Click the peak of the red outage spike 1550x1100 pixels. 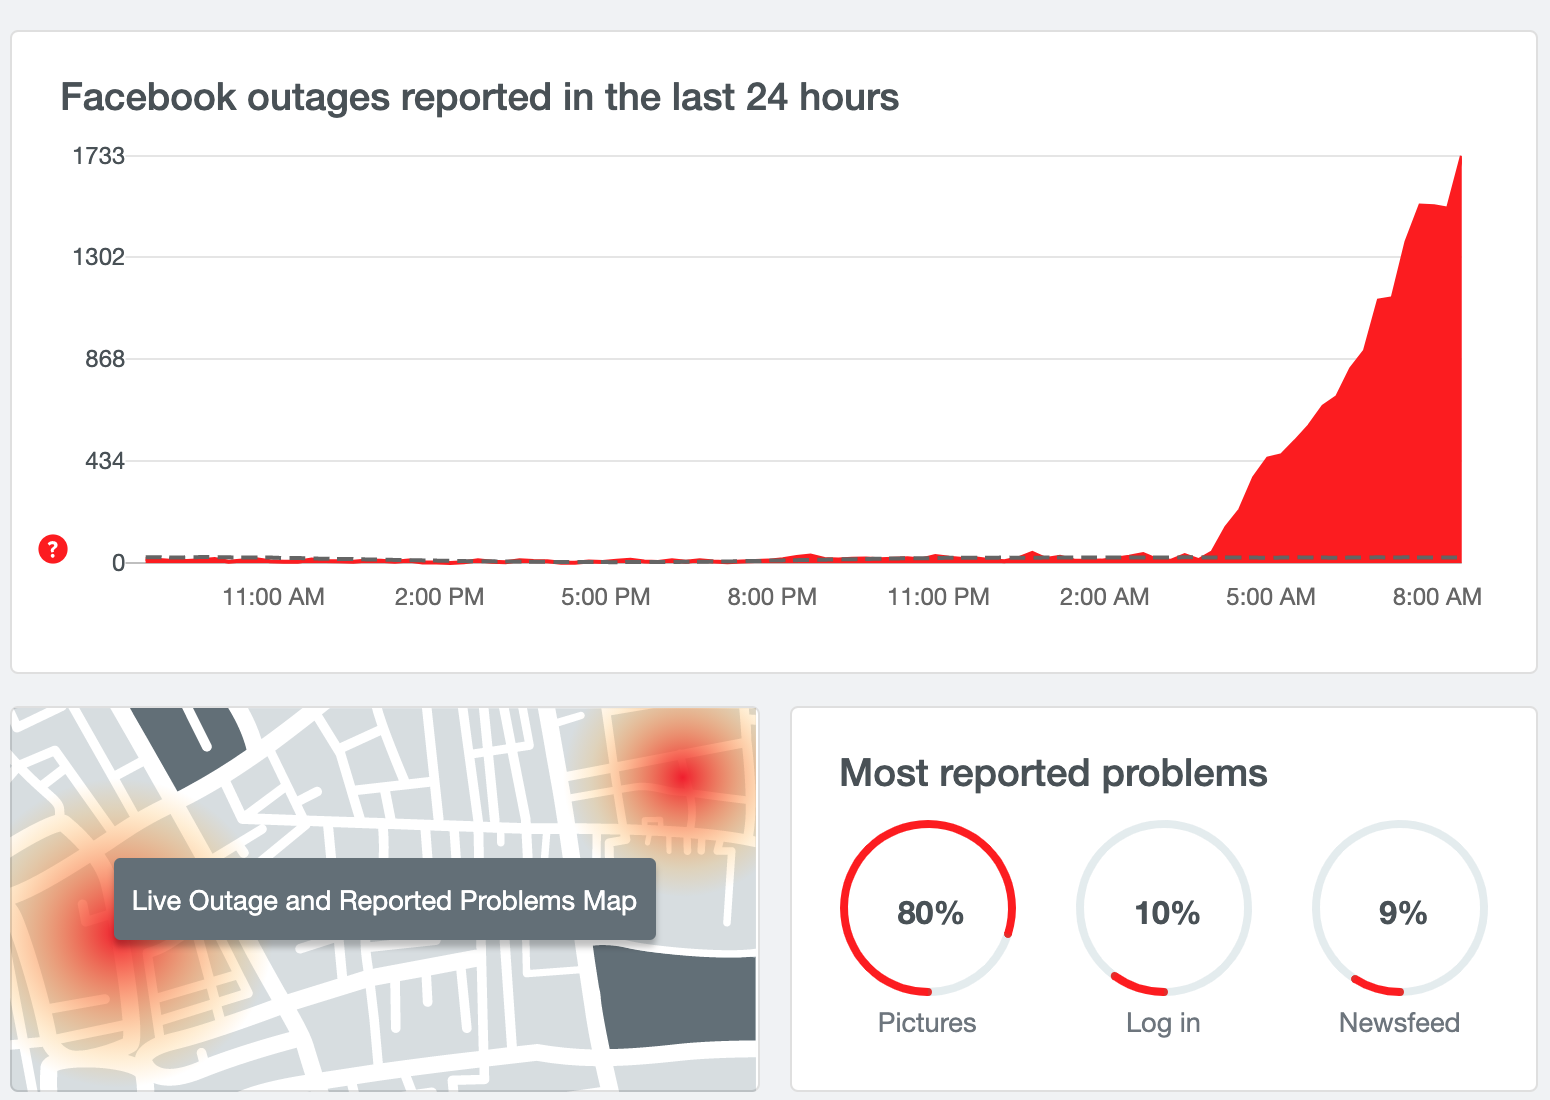tap(1460, 159)
